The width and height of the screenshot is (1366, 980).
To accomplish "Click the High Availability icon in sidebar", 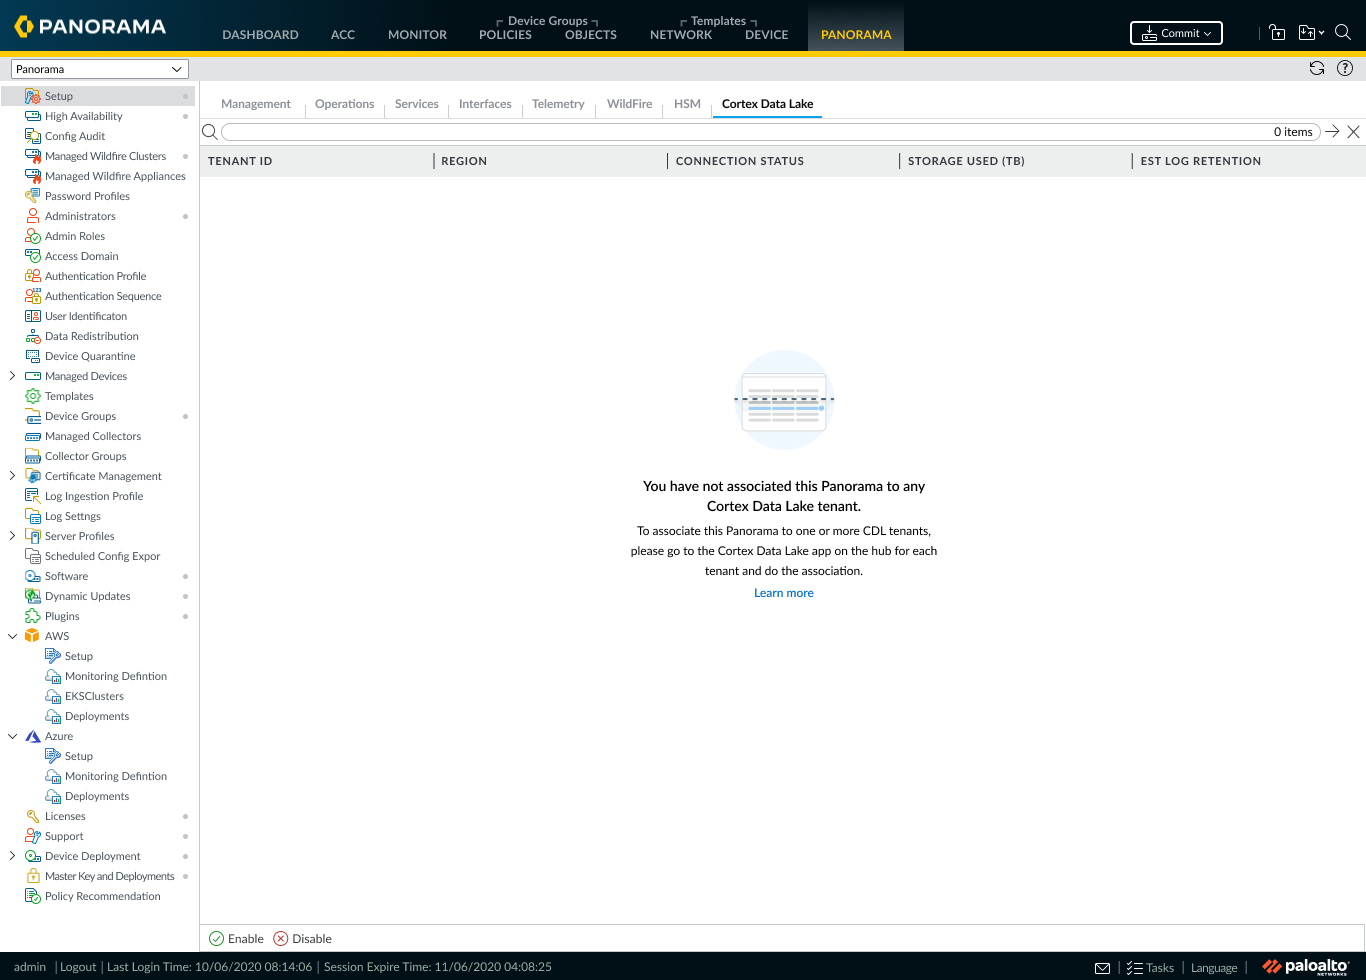I will coord(33,116).
